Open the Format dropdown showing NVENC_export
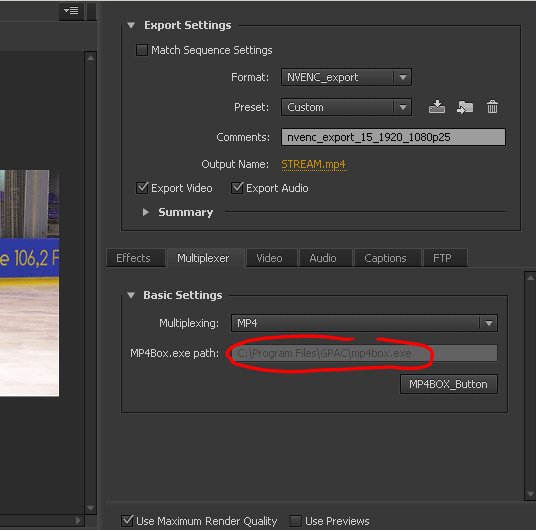 [x=346, y=77]
